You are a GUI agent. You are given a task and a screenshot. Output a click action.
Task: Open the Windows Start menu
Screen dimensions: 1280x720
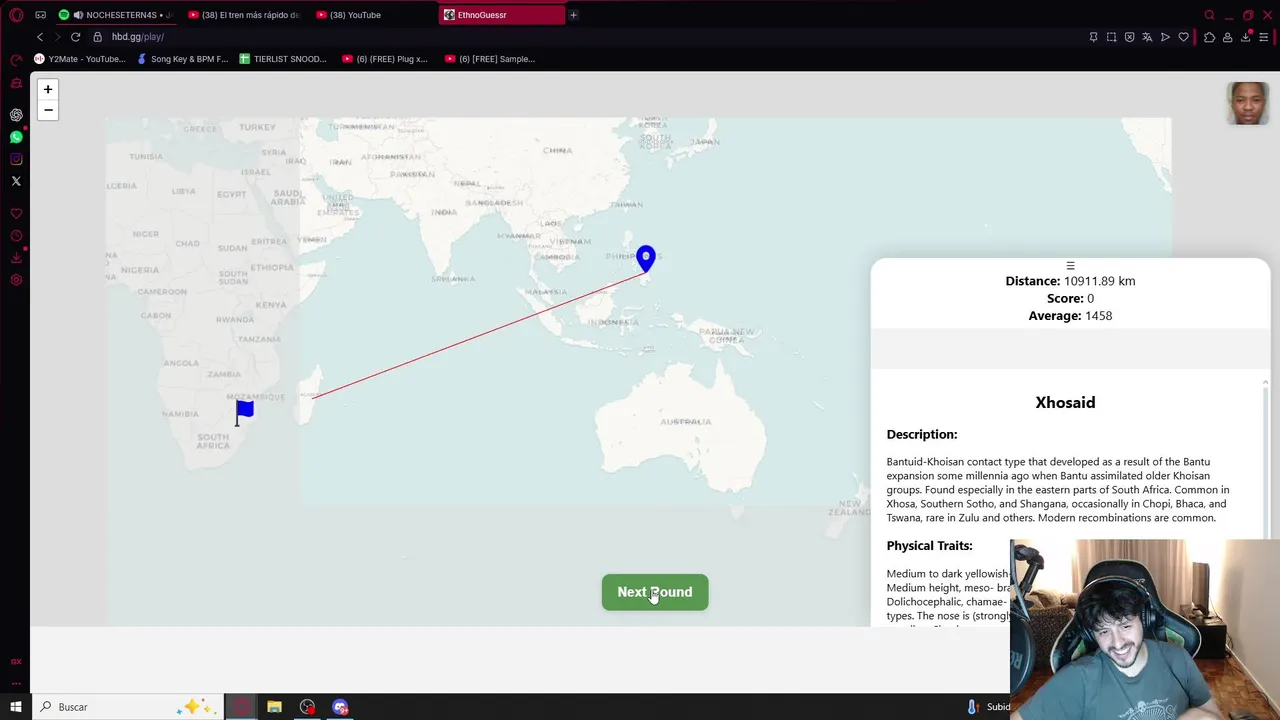[16, 707]
